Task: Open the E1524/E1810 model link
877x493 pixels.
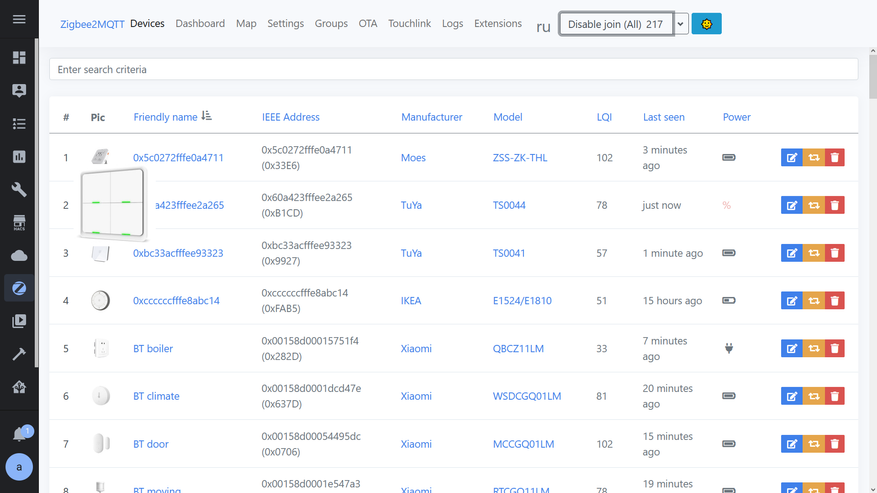Action: point(521,301)
